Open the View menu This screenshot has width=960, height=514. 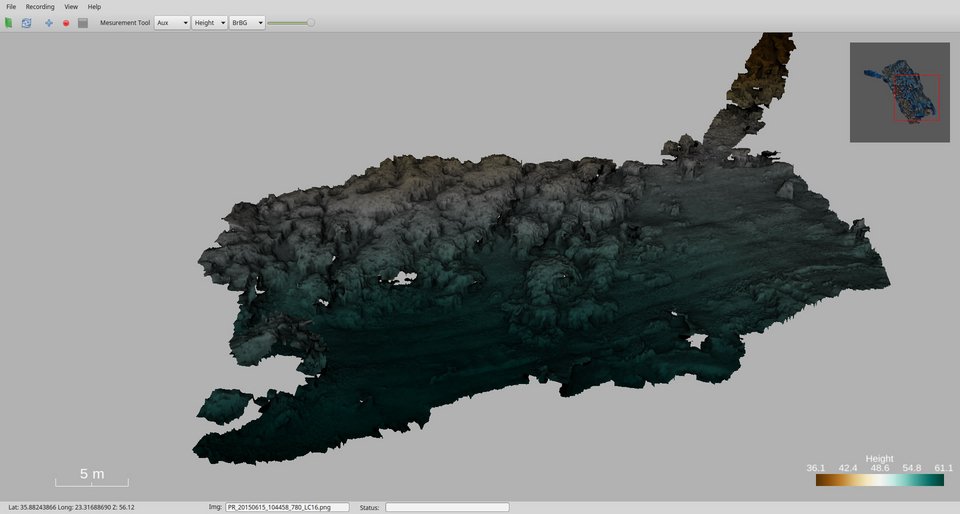click(x=71, y=7)
